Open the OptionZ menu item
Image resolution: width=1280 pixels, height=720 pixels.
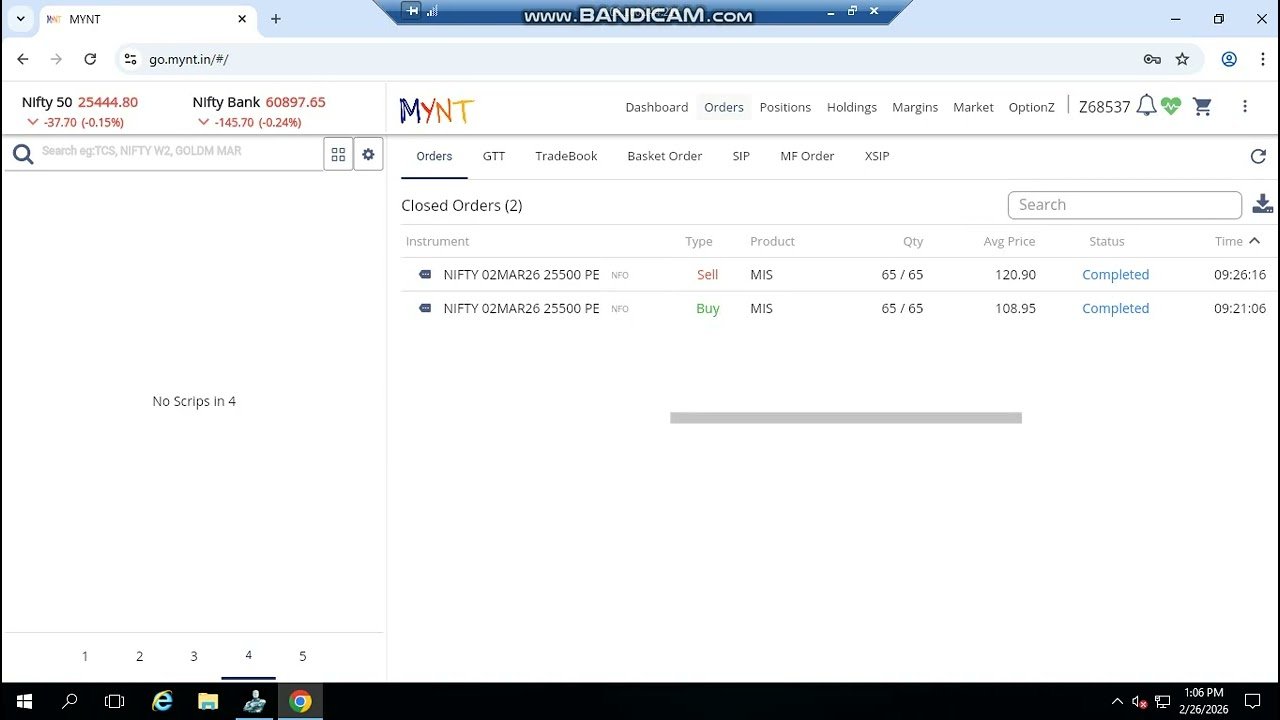pyautogui.click(x=1031, y=107)
